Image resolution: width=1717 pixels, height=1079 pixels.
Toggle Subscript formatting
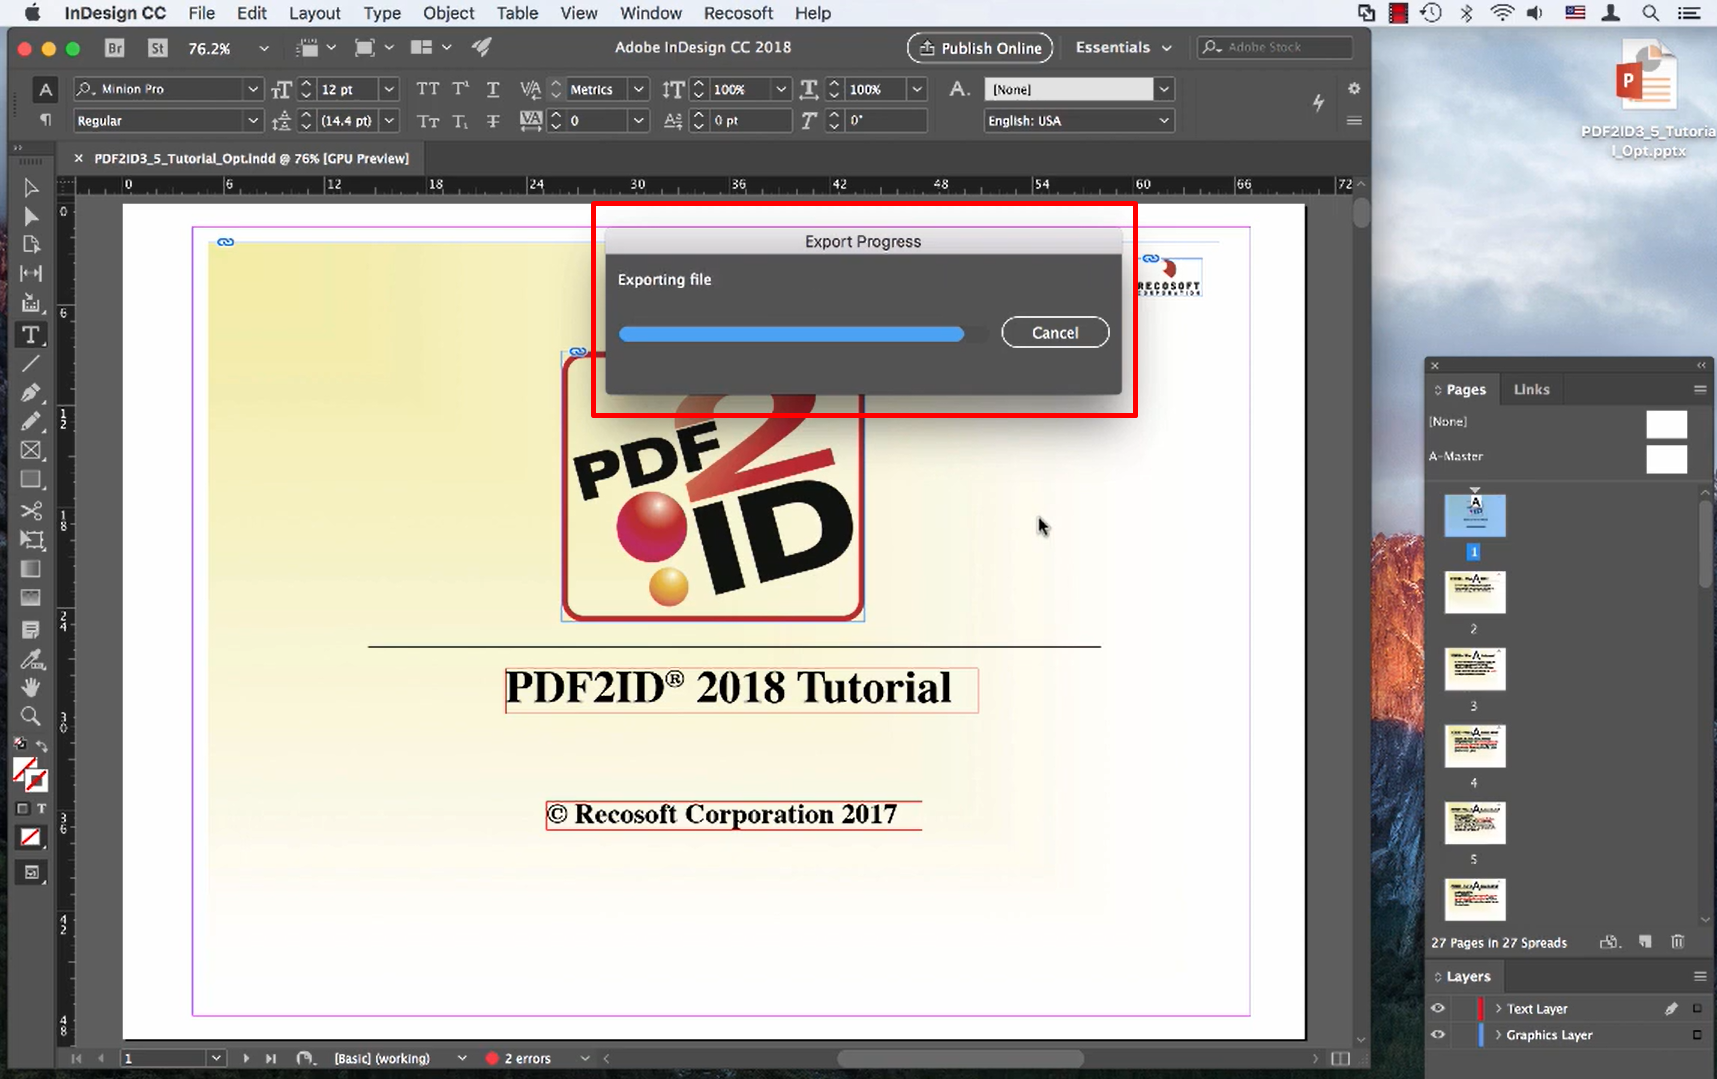click(460, 121)
